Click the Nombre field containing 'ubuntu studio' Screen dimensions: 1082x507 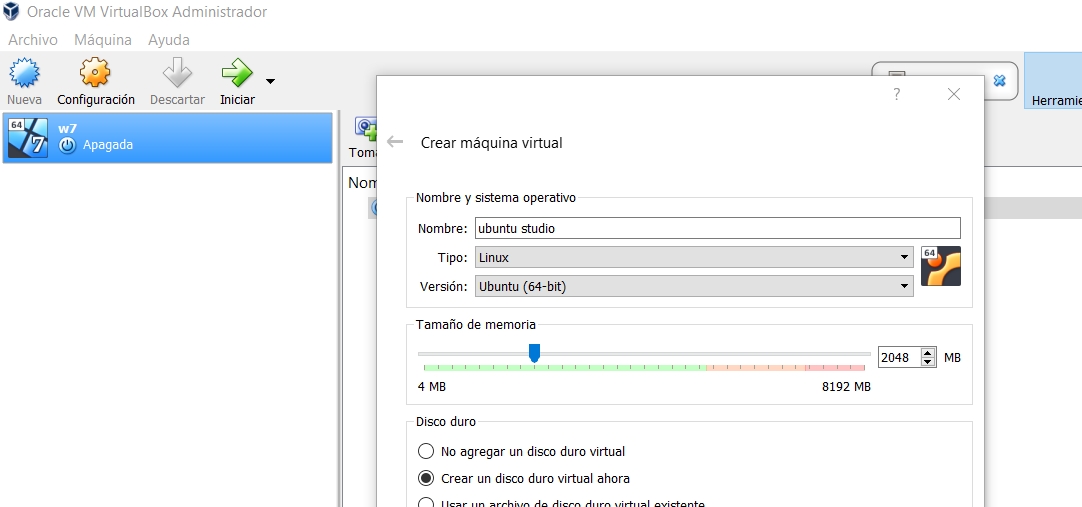point(717,228)
